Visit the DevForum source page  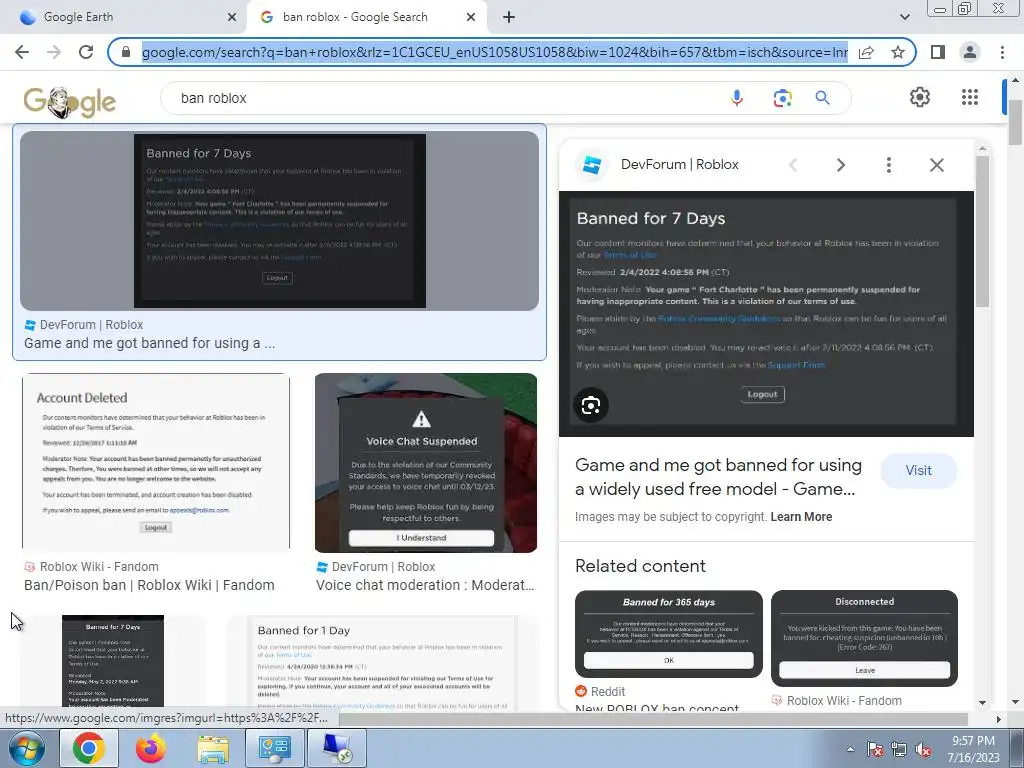(x=918, y=470)
